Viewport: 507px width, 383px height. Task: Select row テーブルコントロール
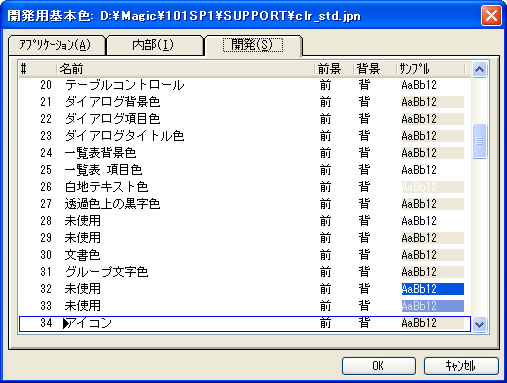tap(245, 85)
